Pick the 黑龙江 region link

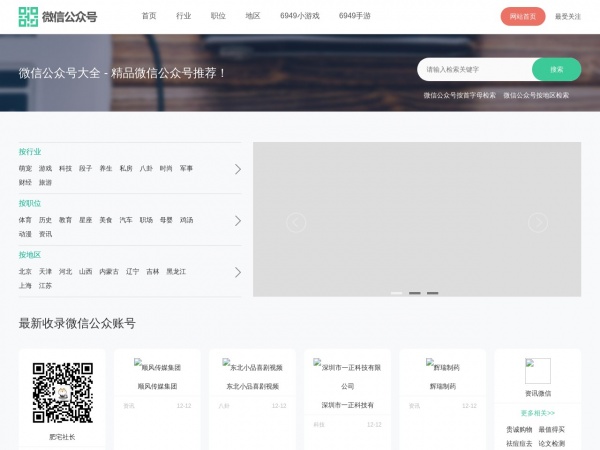click(x=176, y=272)
